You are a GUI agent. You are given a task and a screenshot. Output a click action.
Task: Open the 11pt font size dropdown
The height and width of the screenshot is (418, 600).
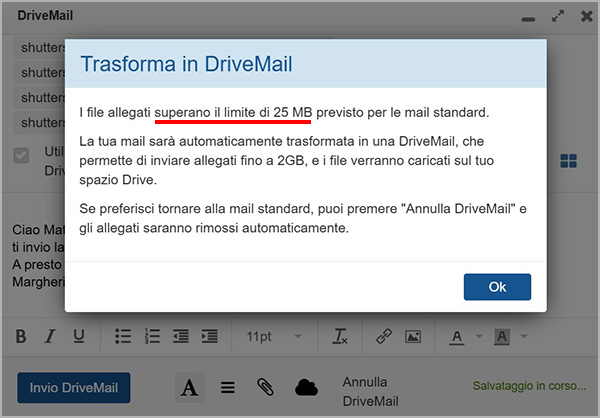(x=274, y=336)
